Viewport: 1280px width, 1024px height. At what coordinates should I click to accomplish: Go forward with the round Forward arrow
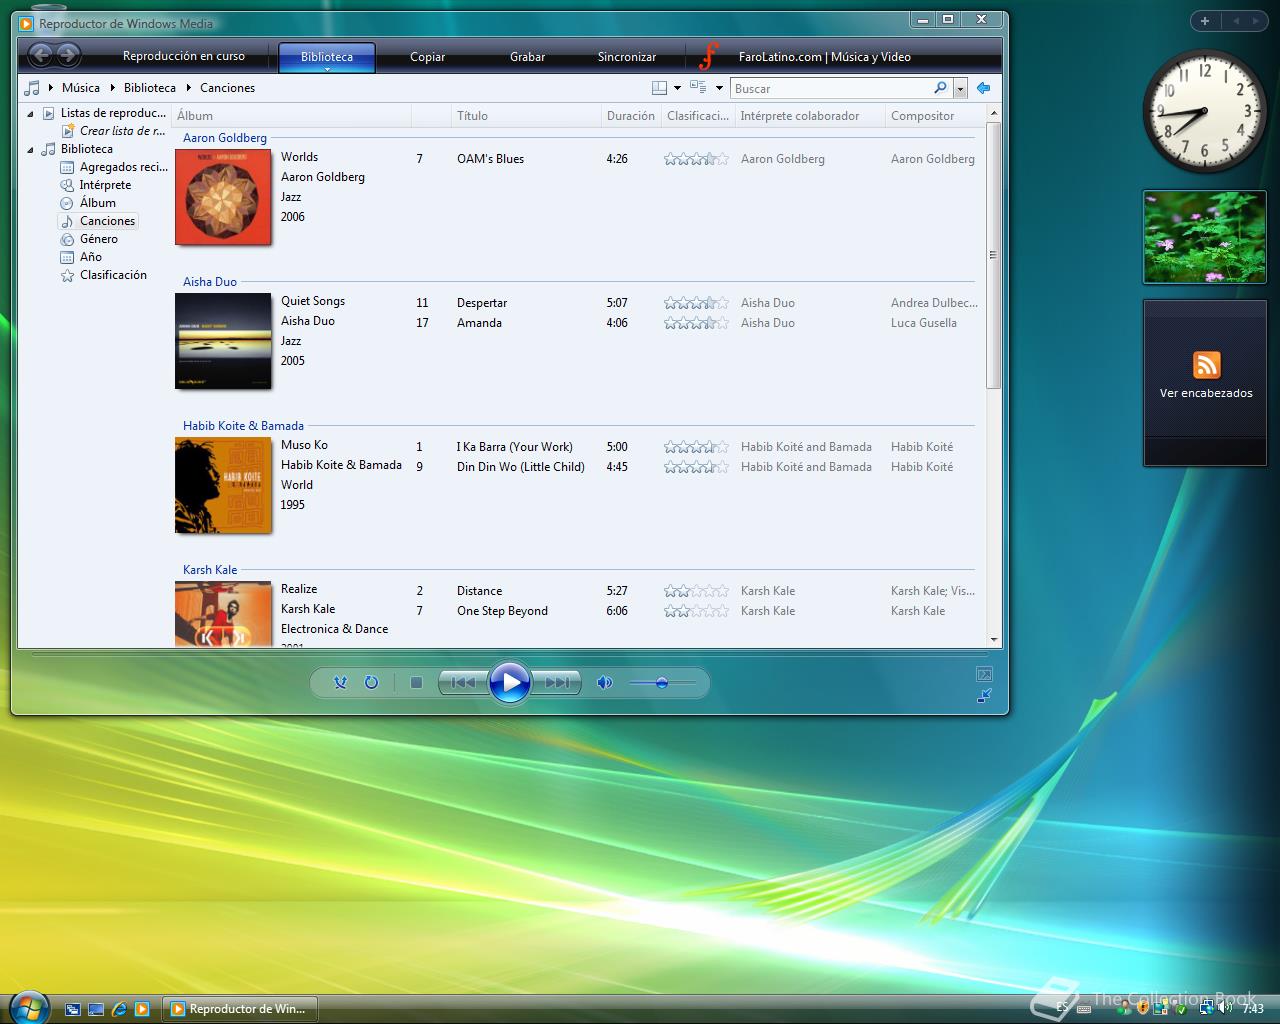pyautogui.click(x=68, y=56)
